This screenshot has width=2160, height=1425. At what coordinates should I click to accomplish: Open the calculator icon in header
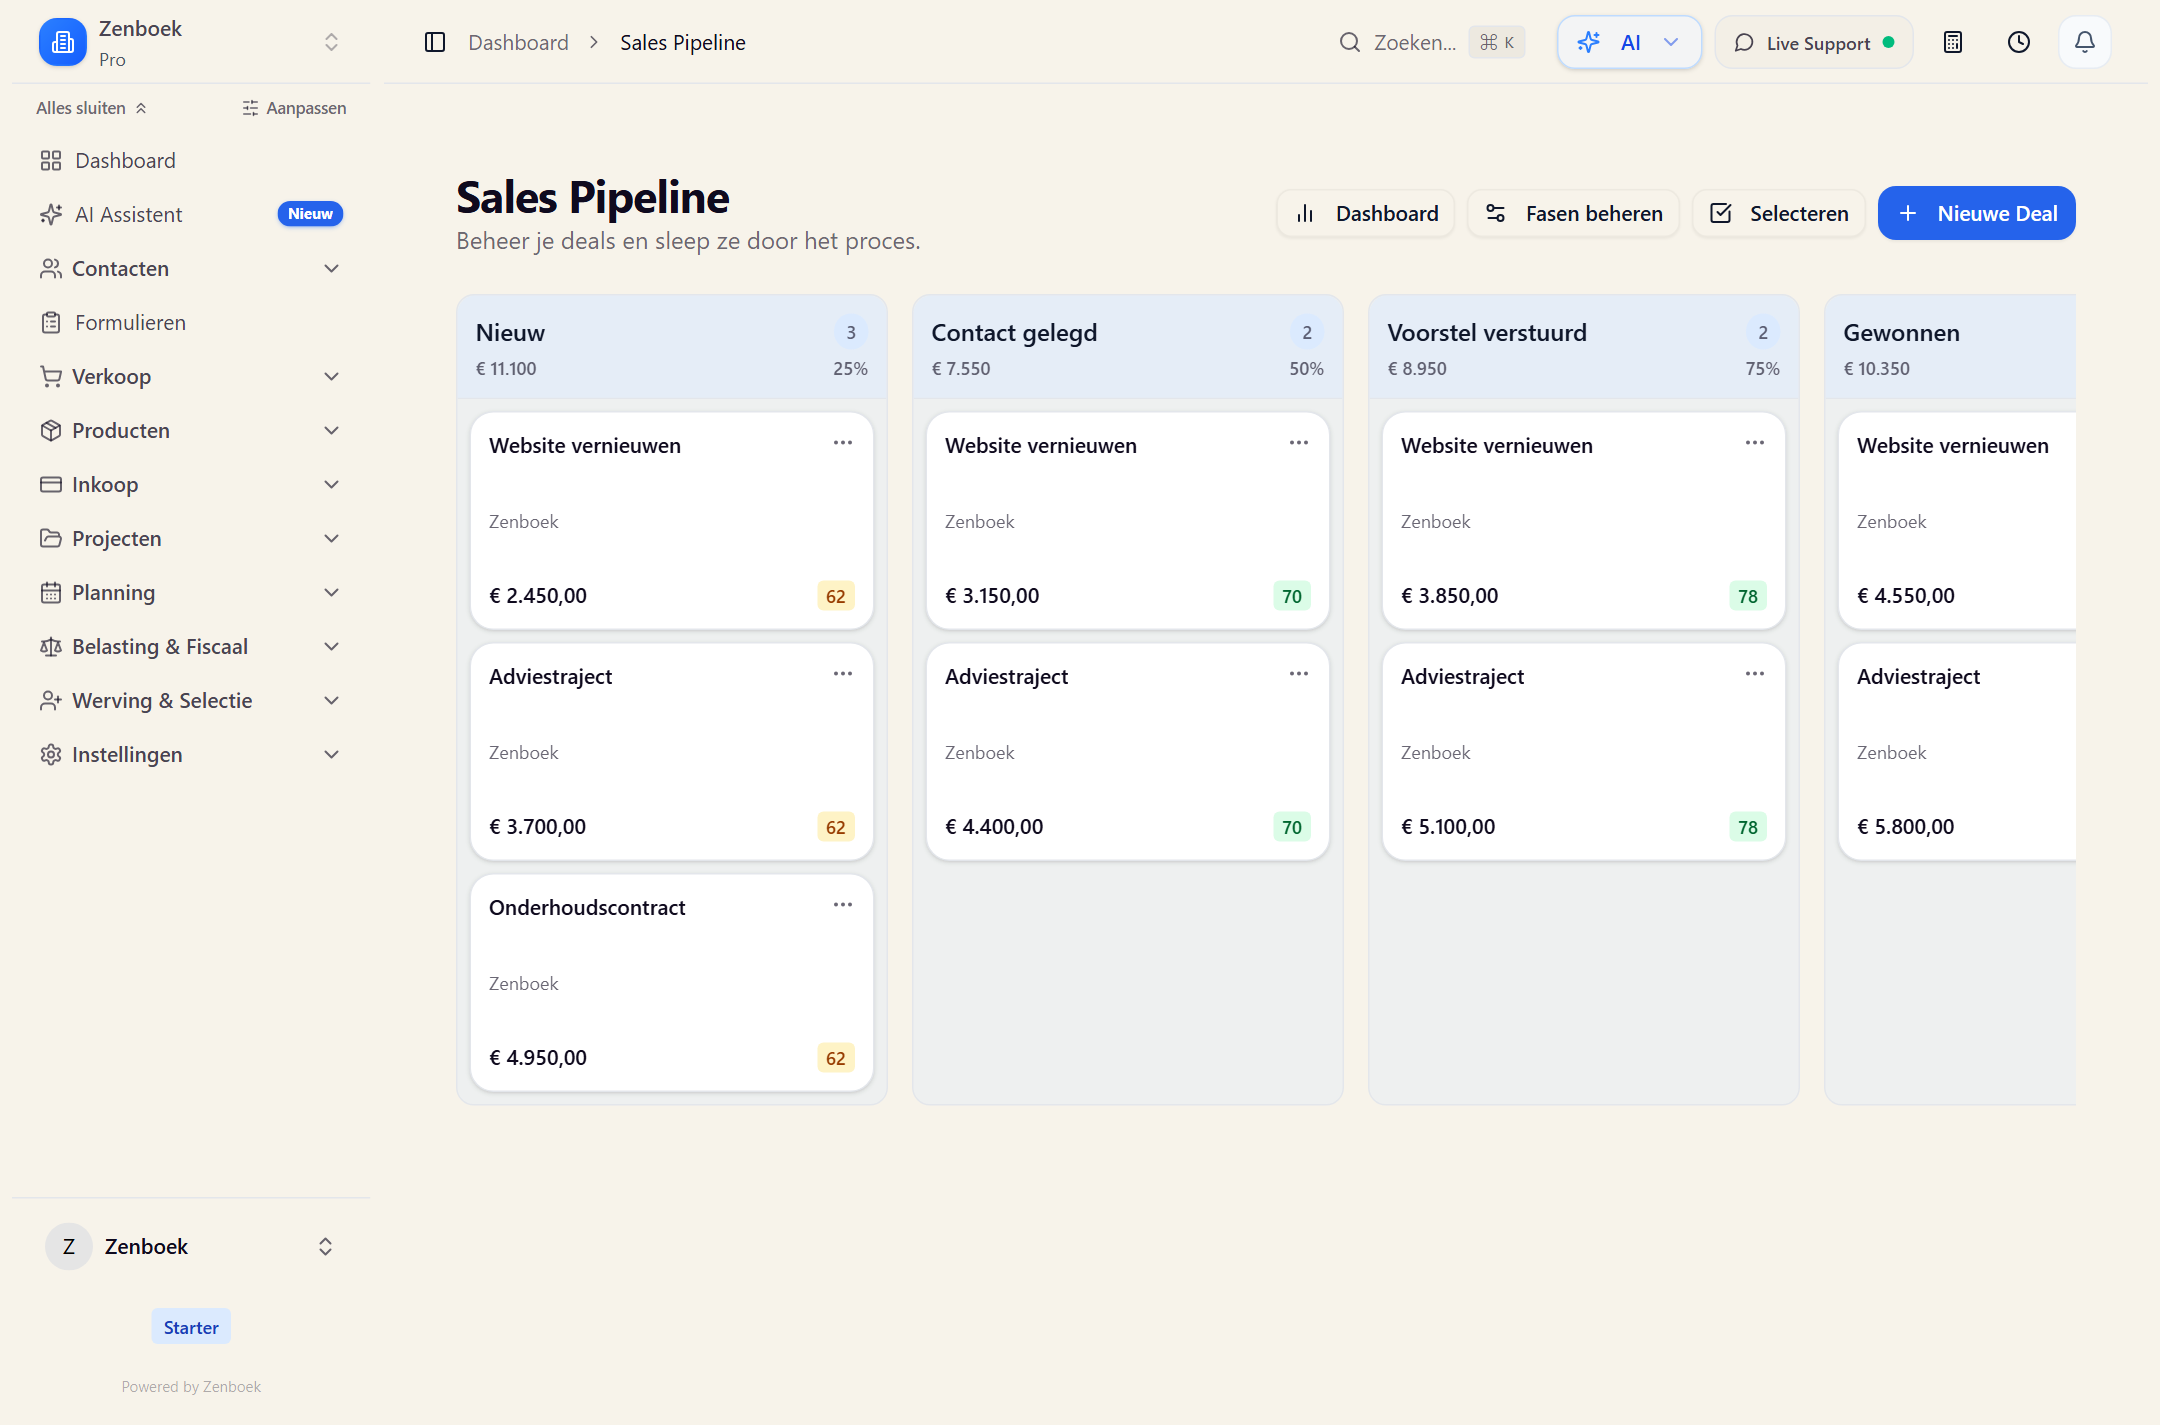pos(1952,42)
